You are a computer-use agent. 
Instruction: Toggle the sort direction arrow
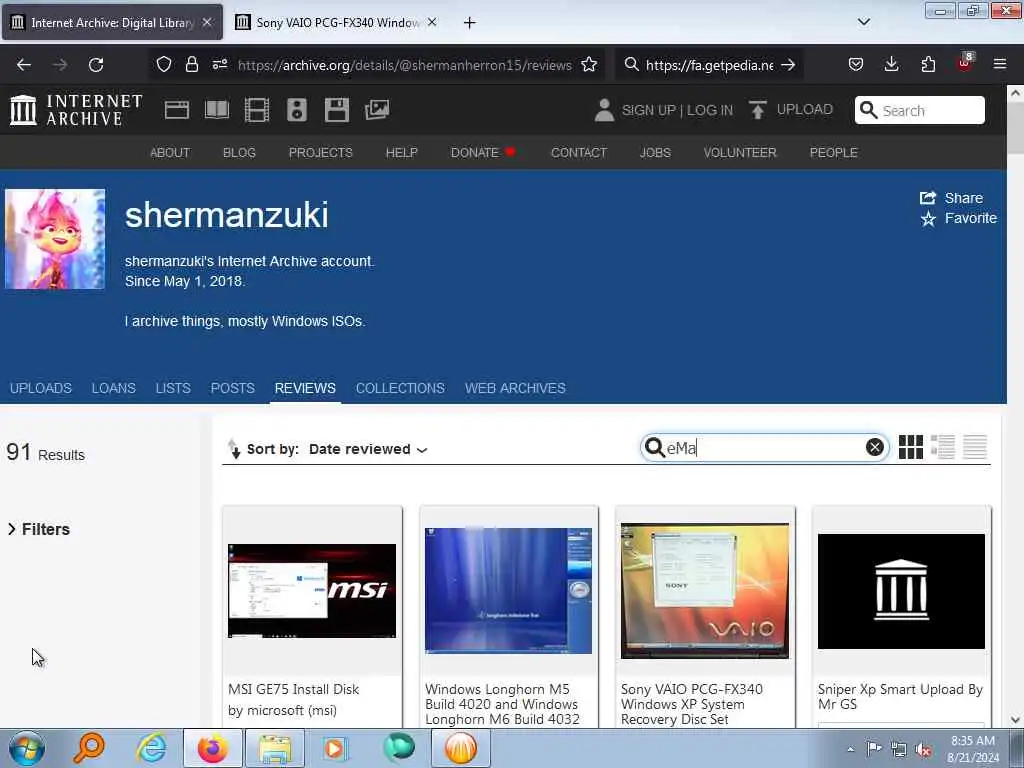click(x=234, y=449)
